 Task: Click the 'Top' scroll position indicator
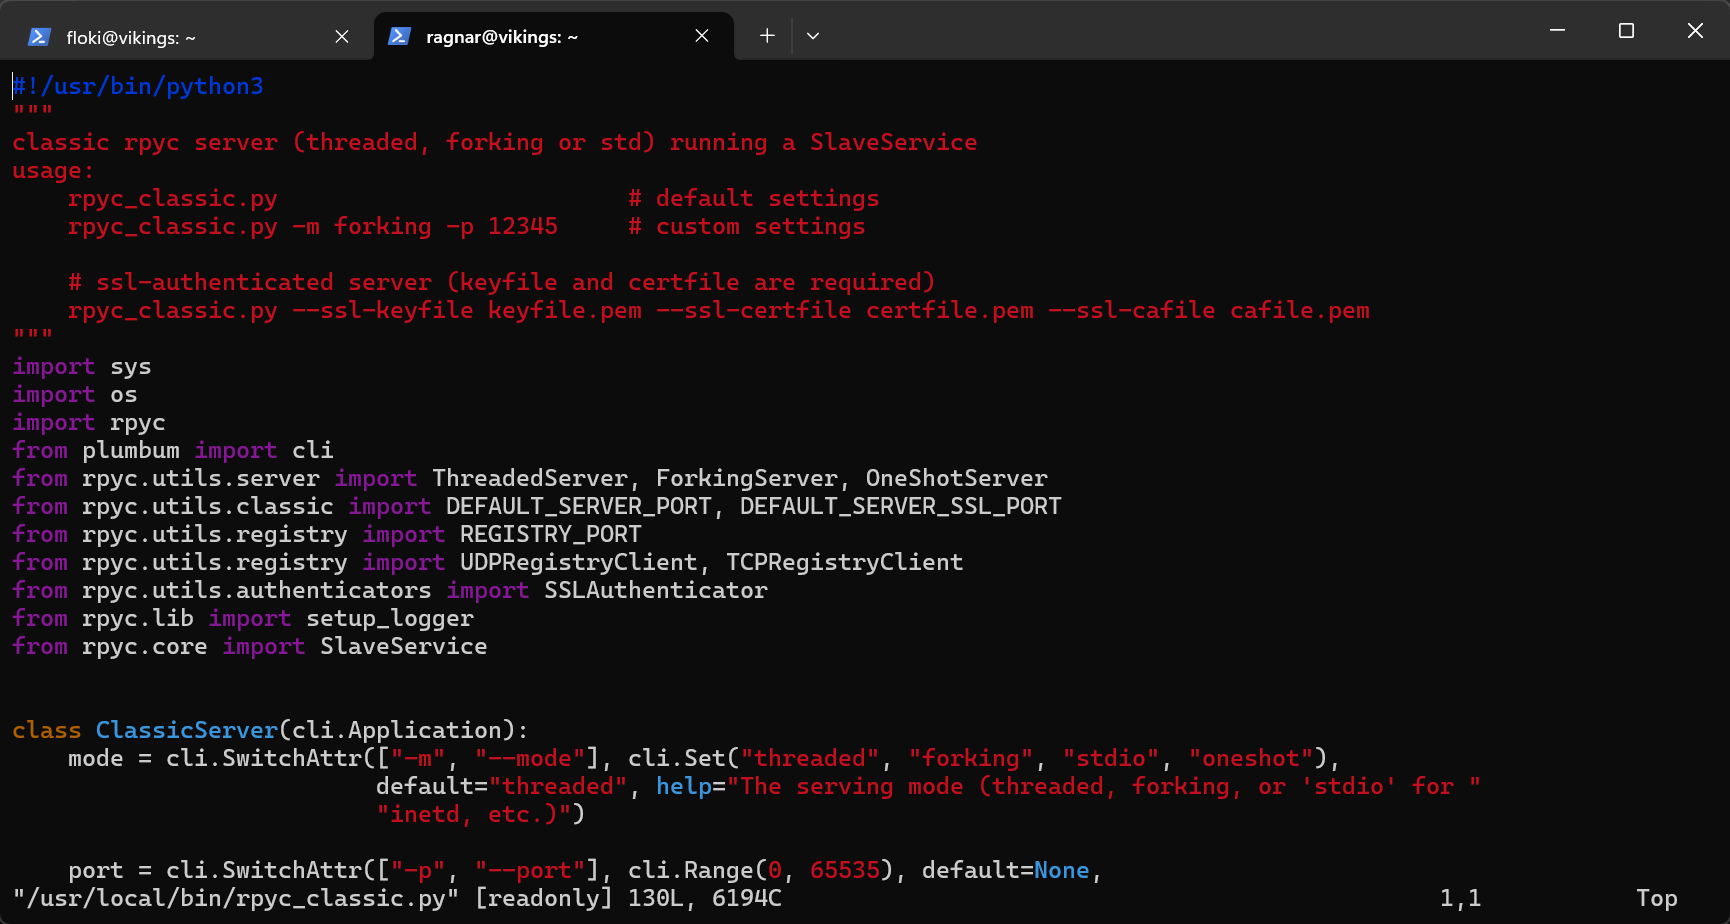click(1657, 898)
